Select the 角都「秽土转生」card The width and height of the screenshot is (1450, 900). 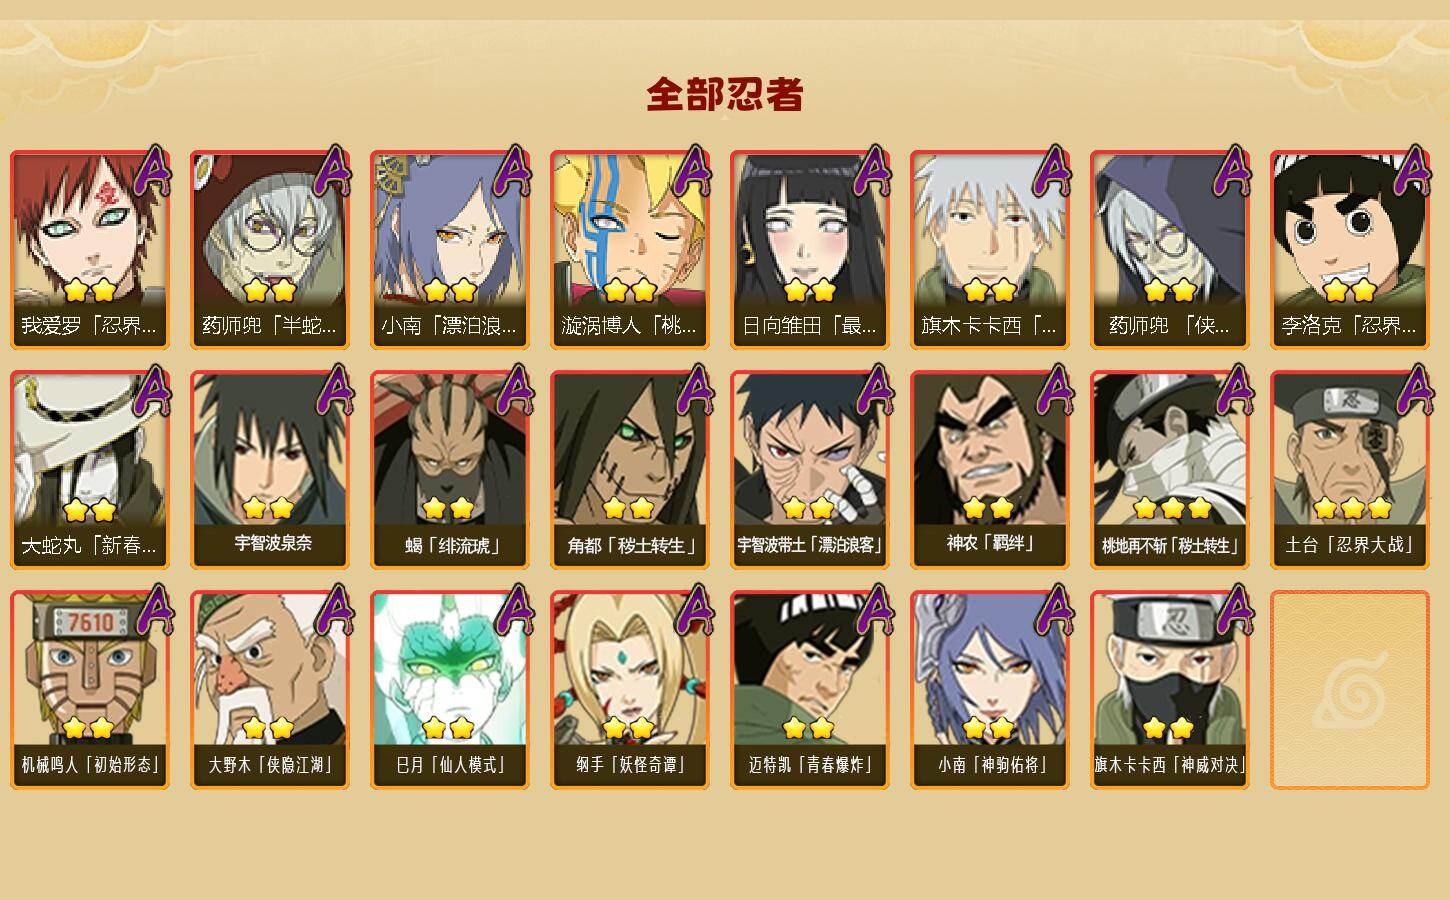[630, 470]
